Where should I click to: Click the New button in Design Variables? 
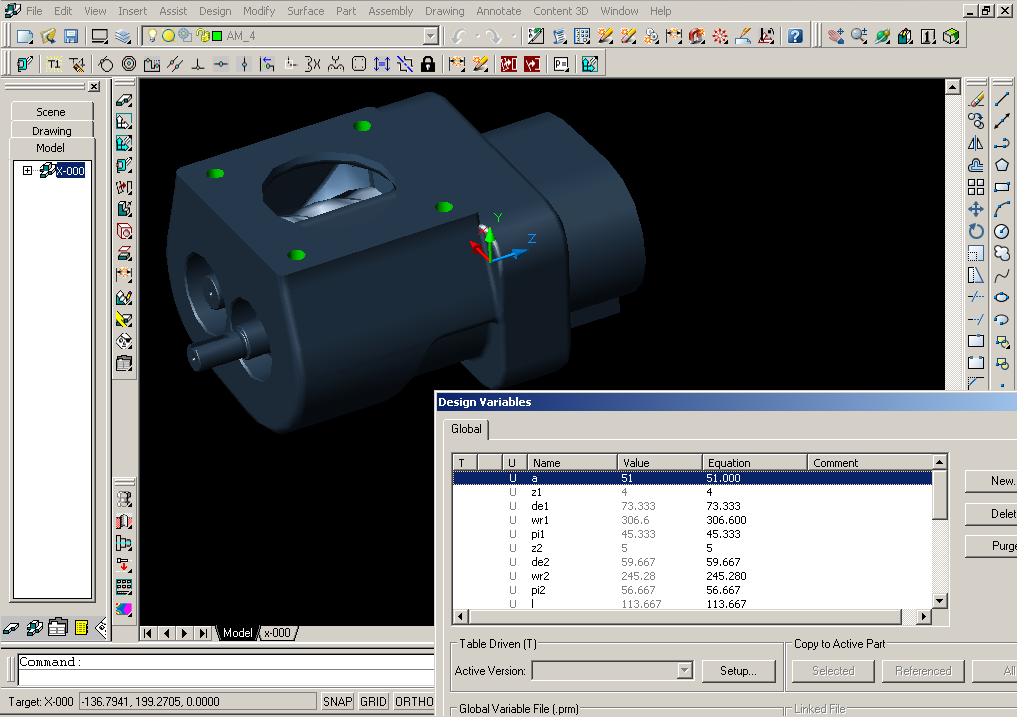(x=990, y=481)
